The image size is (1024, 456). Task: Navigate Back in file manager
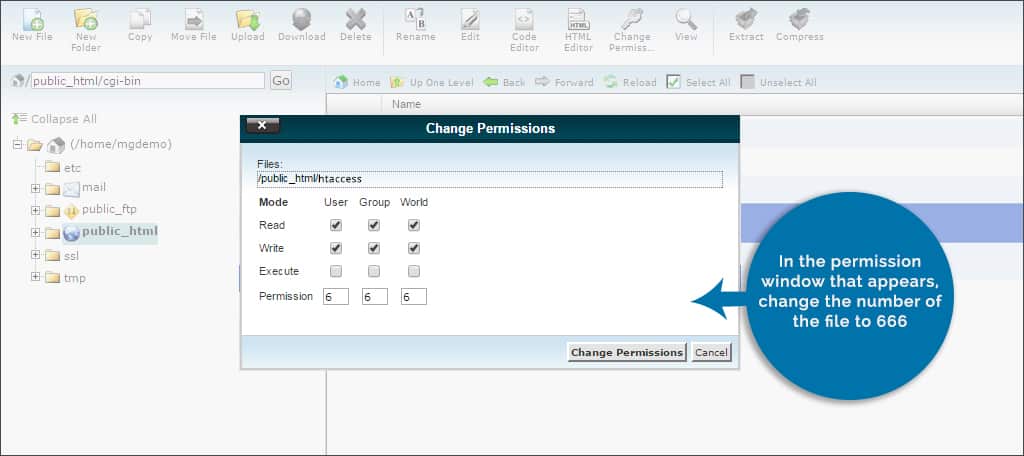click(504, 82)
